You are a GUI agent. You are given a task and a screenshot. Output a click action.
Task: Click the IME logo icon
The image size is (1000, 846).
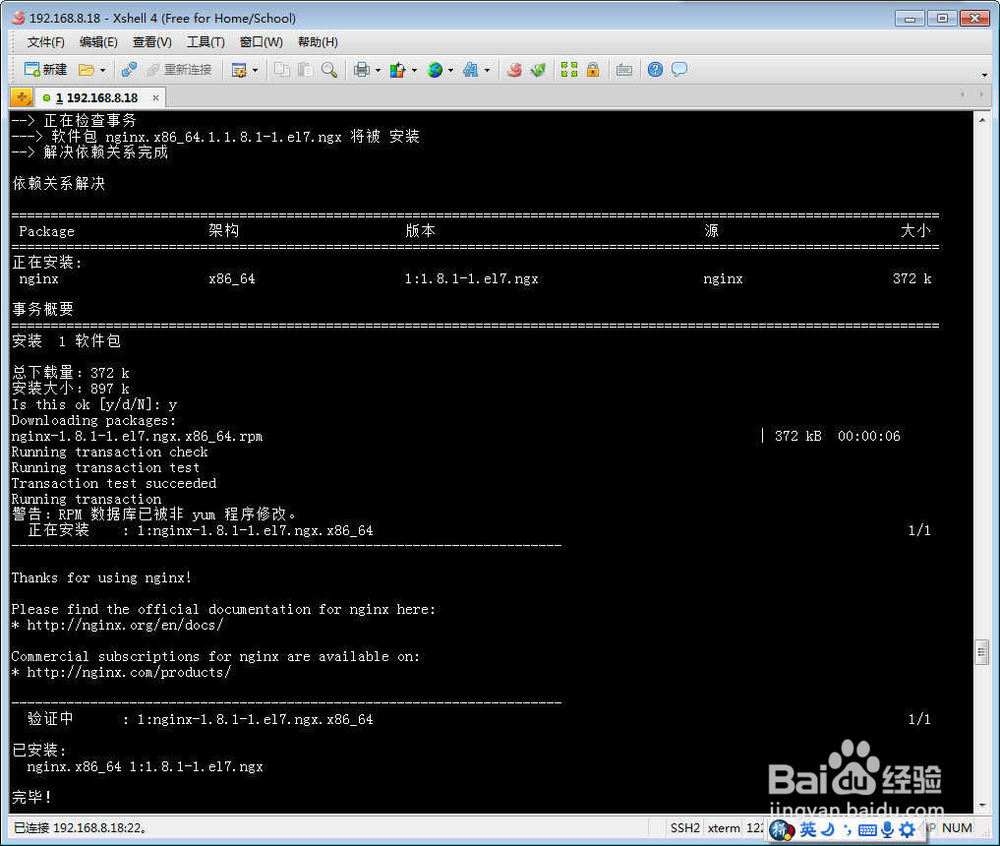pos(781,830)
